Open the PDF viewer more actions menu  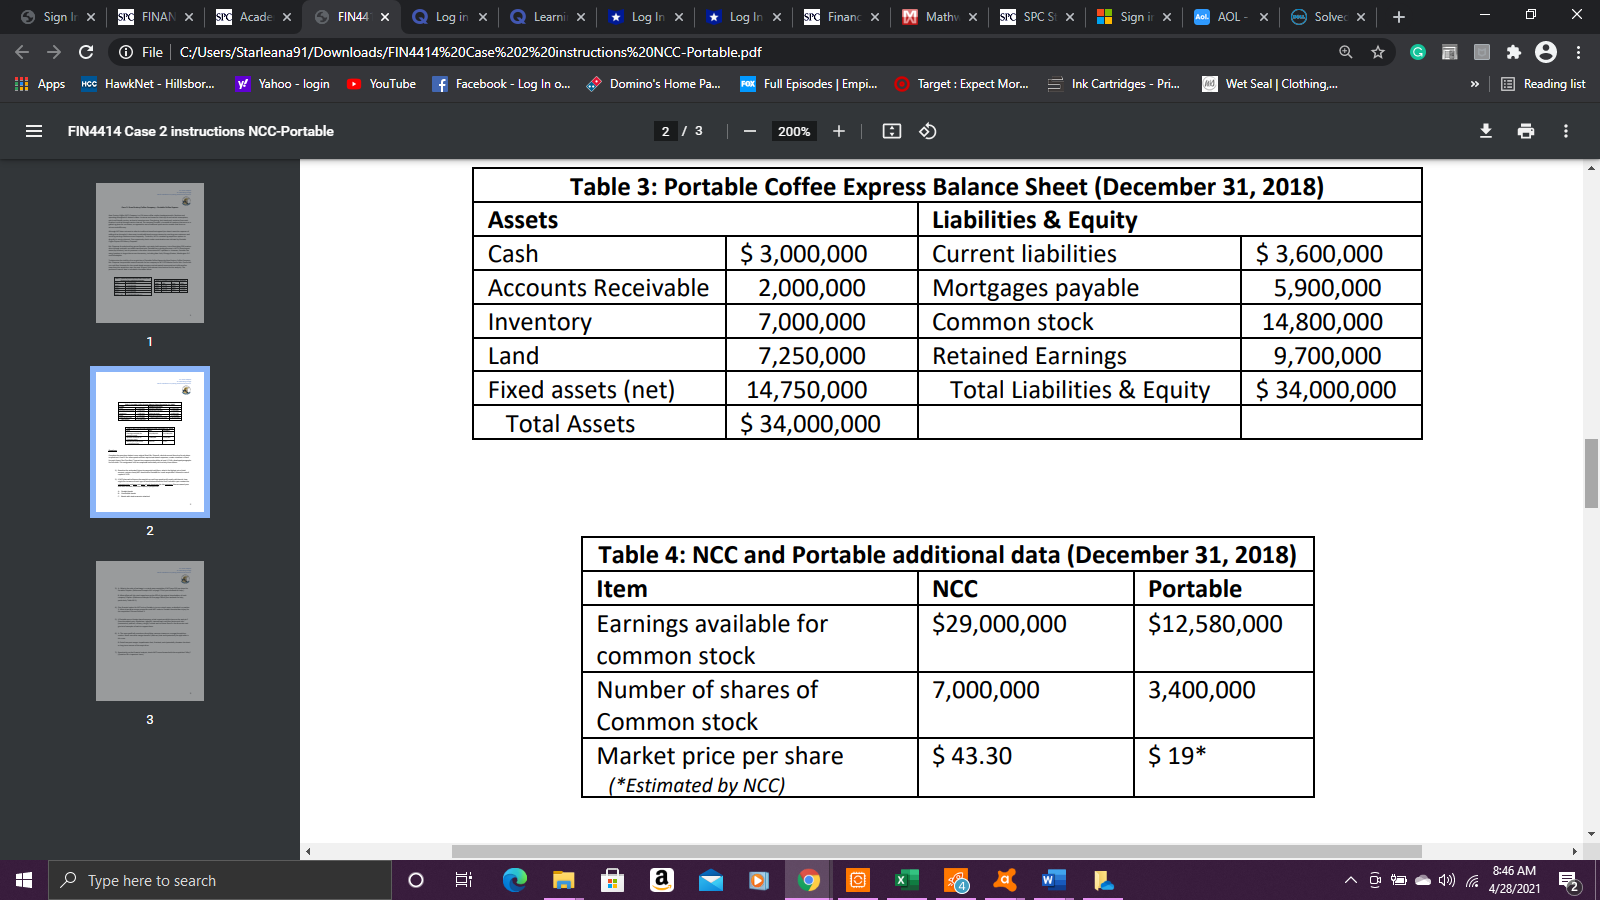(x=1566, y=131)
